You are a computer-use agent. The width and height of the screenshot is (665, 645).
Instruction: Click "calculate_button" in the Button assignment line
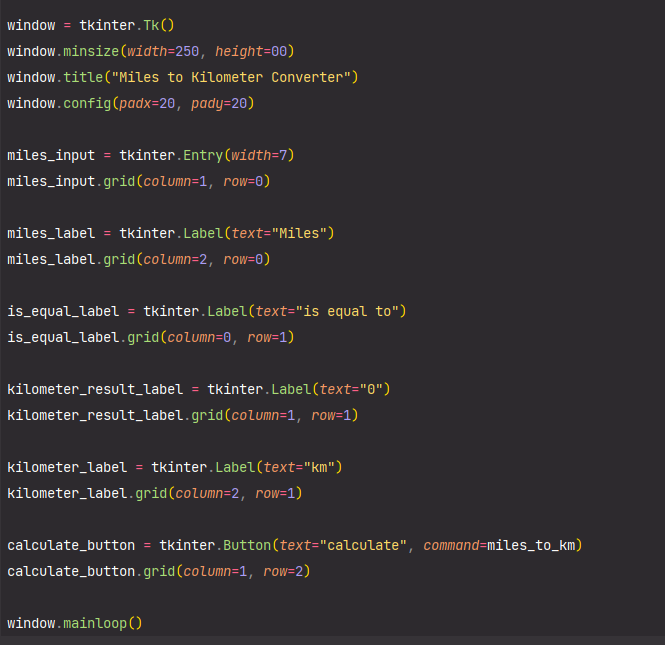(x=71, y=545)
